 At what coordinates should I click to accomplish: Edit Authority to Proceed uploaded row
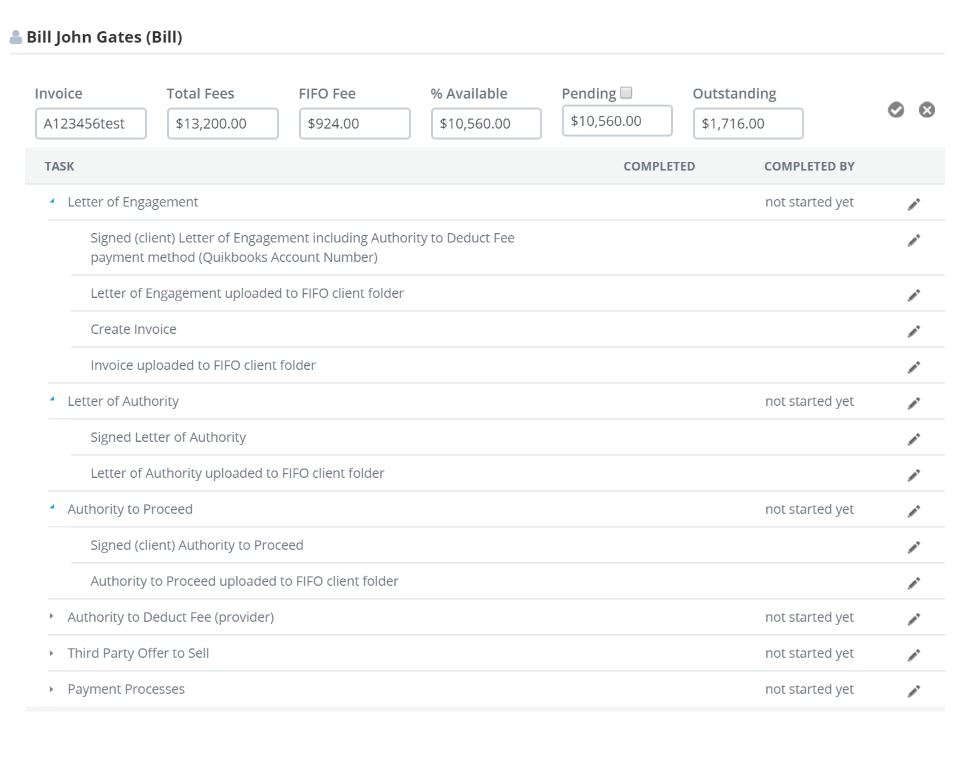tap(913, 583)
